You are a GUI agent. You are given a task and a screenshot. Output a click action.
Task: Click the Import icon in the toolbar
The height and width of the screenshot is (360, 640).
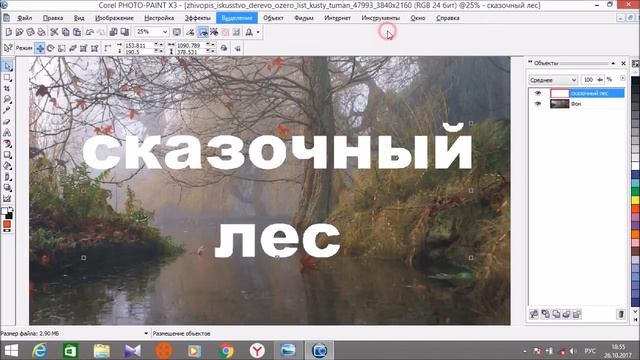point(113,32)
